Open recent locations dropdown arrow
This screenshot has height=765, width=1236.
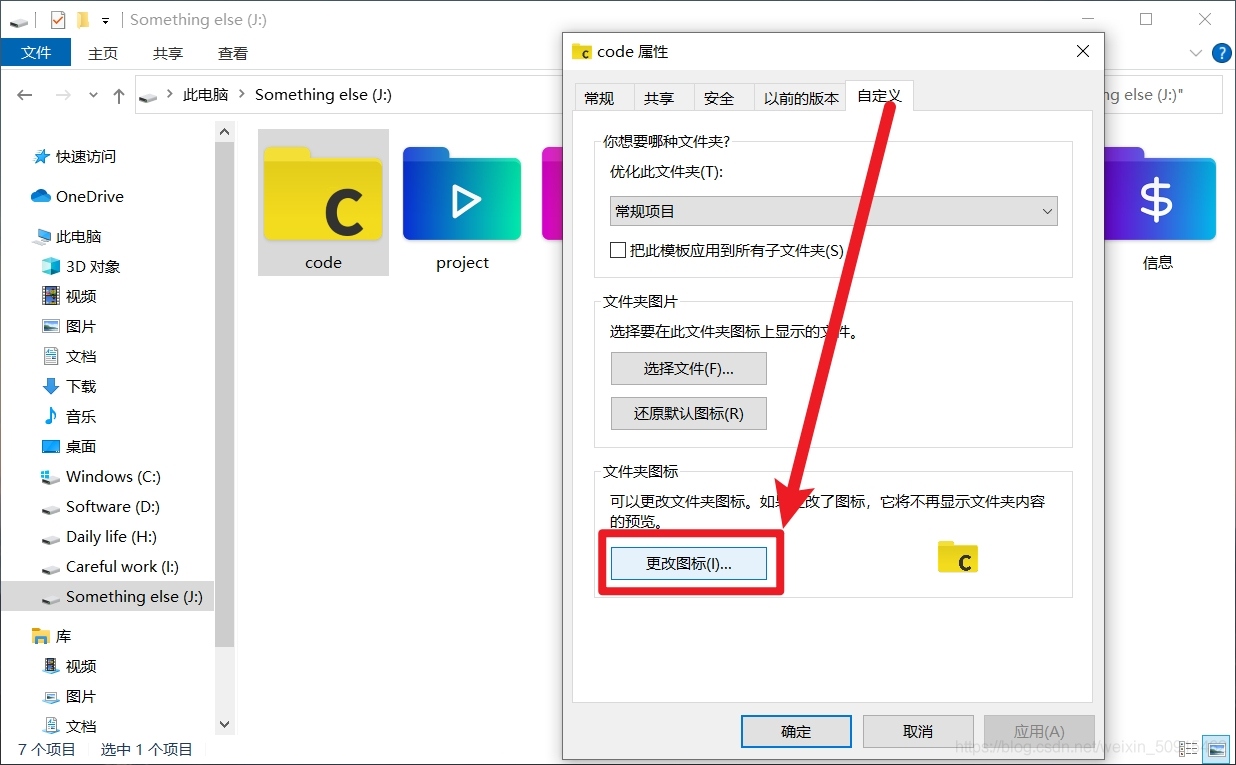point(94,95)
